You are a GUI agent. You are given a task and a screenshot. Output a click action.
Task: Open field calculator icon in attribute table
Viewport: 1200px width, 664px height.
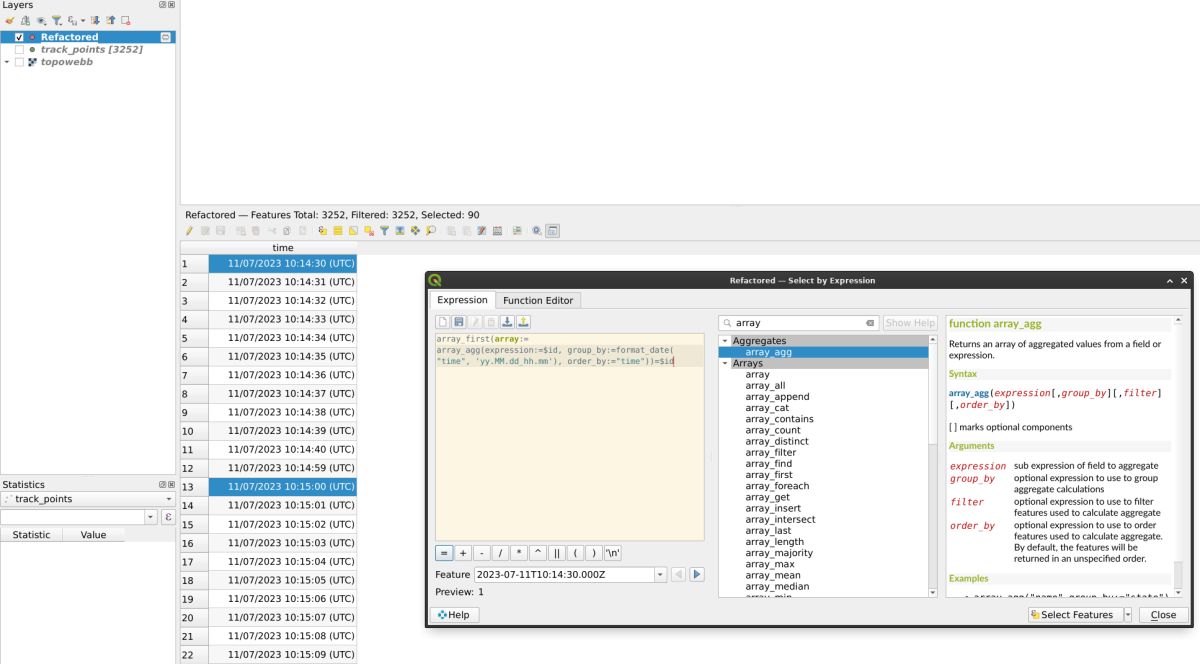tap(497, 230)
